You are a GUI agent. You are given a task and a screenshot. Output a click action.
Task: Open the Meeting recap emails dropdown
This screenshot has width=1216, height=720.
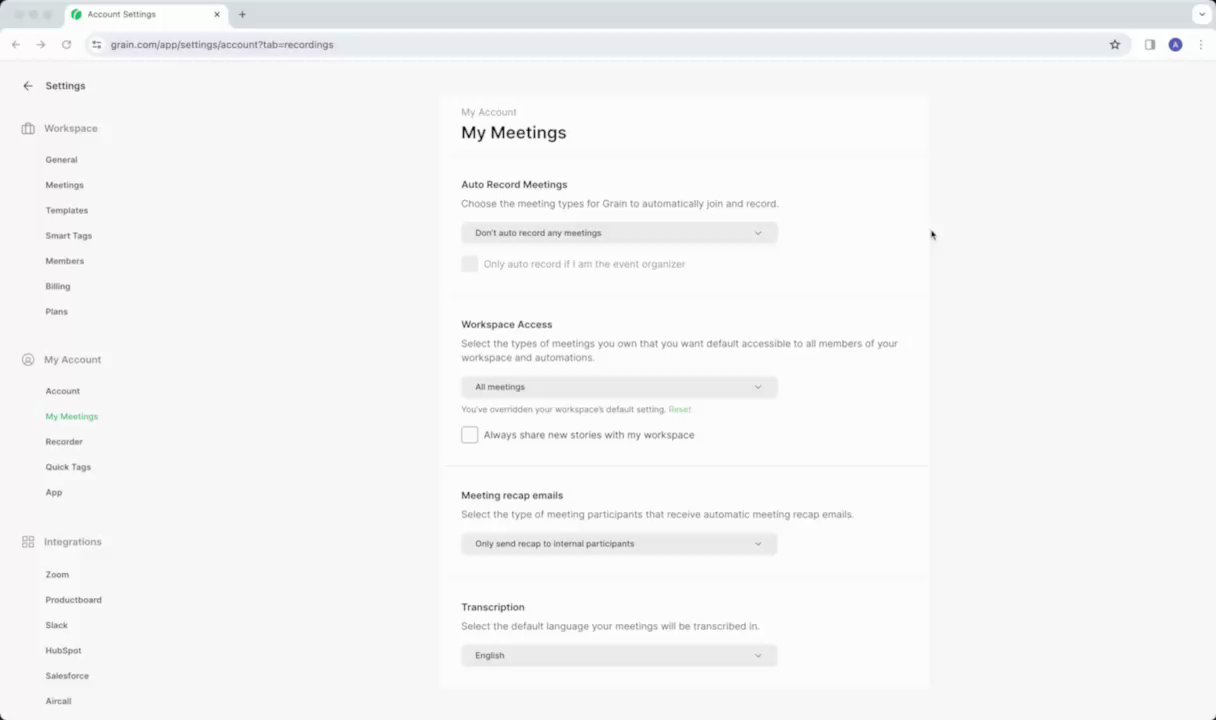[x=619, y=544]
